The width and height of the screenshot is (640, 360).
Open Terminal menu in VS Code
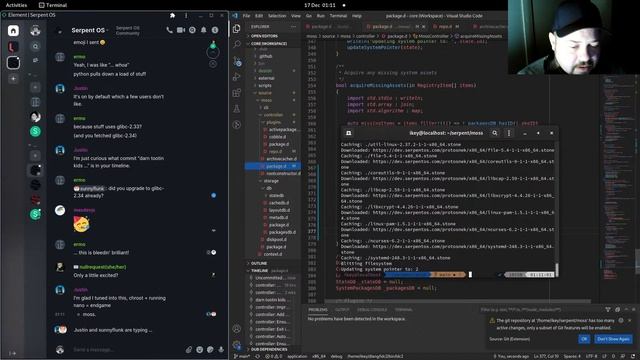(338, 16)
